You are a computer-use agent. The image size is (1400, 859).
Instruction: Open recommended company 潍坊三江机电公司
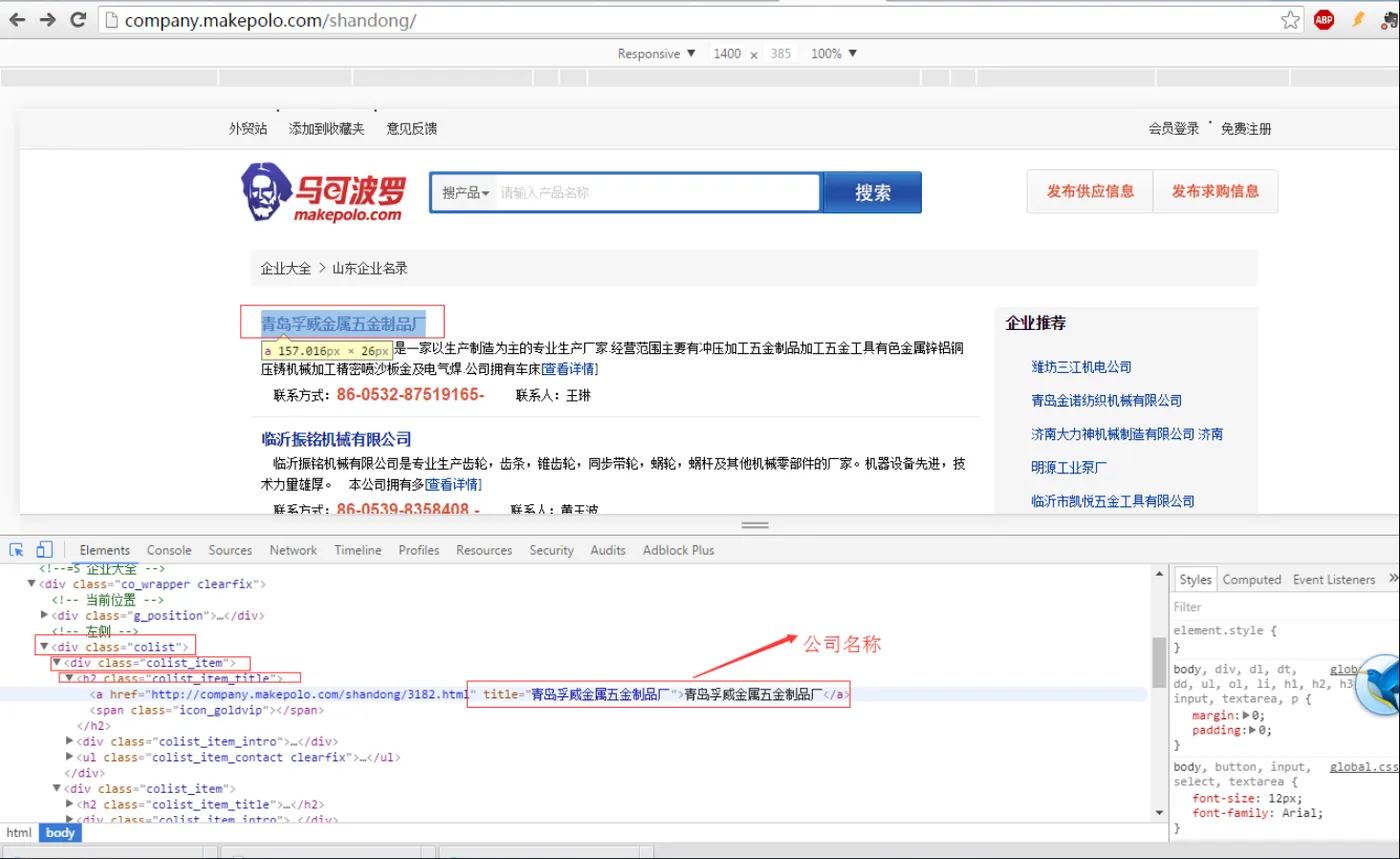1081,367
